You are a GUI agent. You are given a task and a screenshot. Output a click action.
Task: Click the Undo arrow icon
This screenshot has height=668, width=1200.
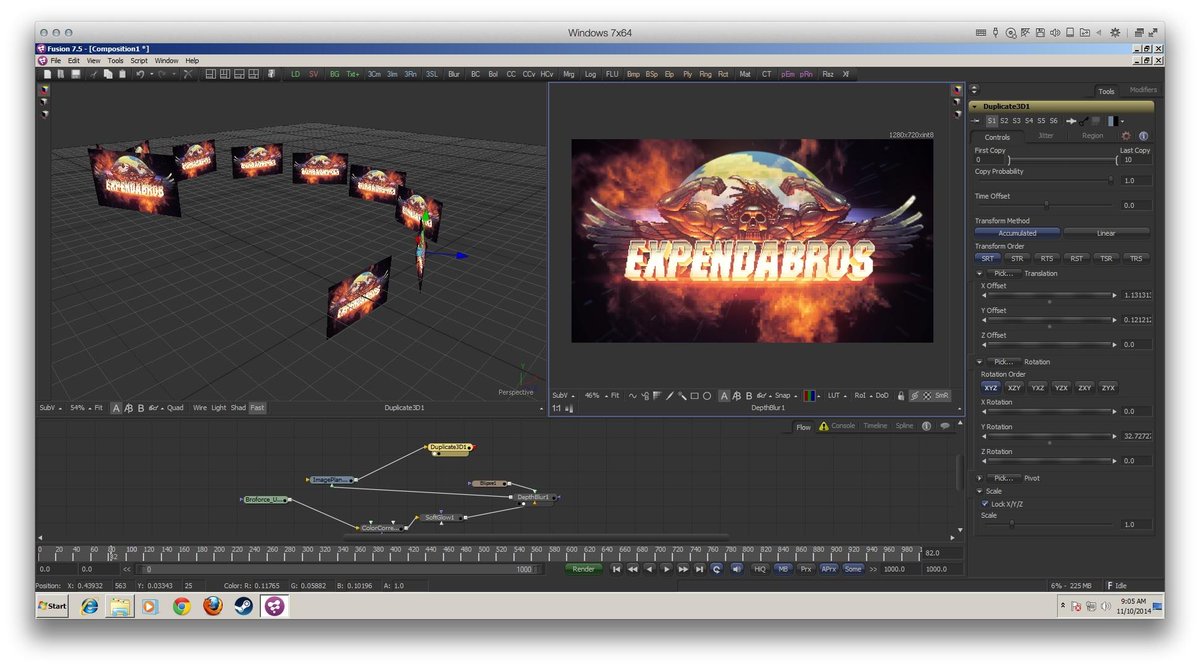pos(141,74)
